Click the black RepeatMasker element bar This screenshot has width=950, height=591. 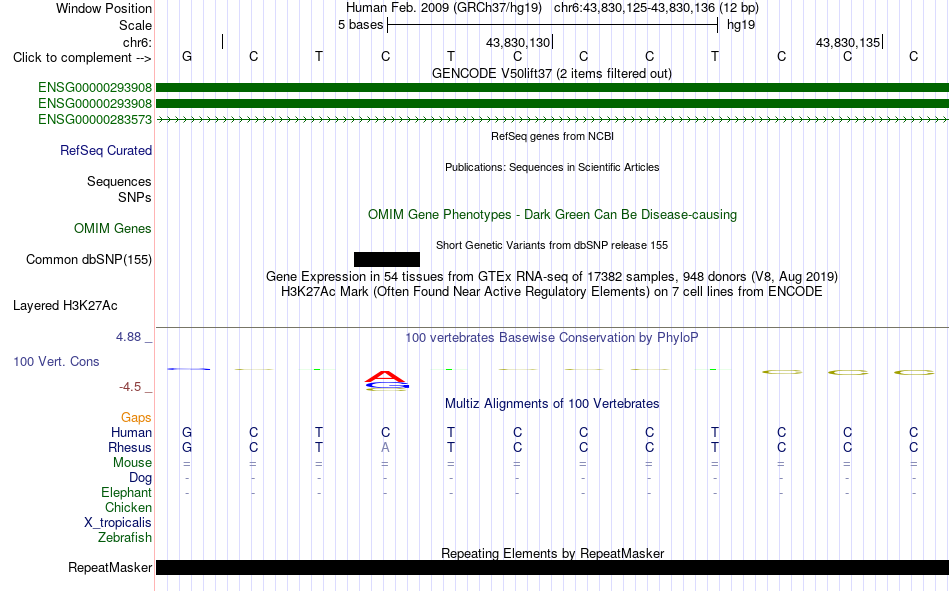(x=552, y=567)
